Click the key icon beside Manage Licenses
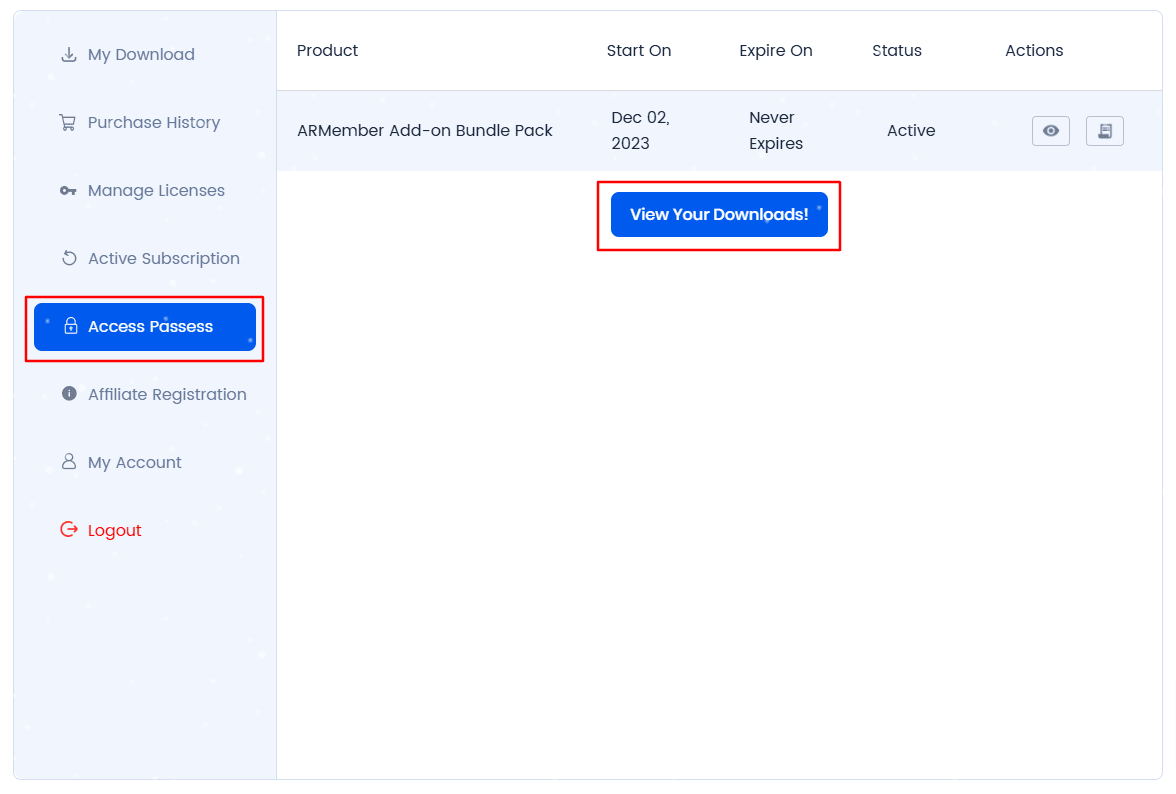Viewport: 1176px width, 794px height. 68,190
